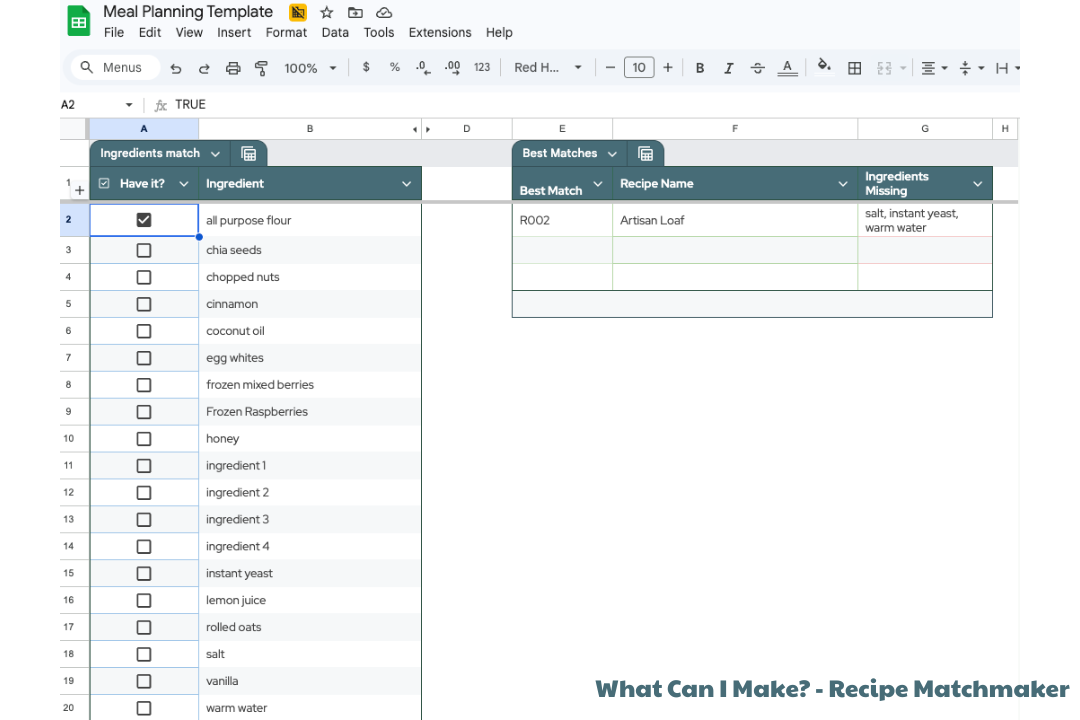
Task: Open number format 123 options
Action: 481,68
